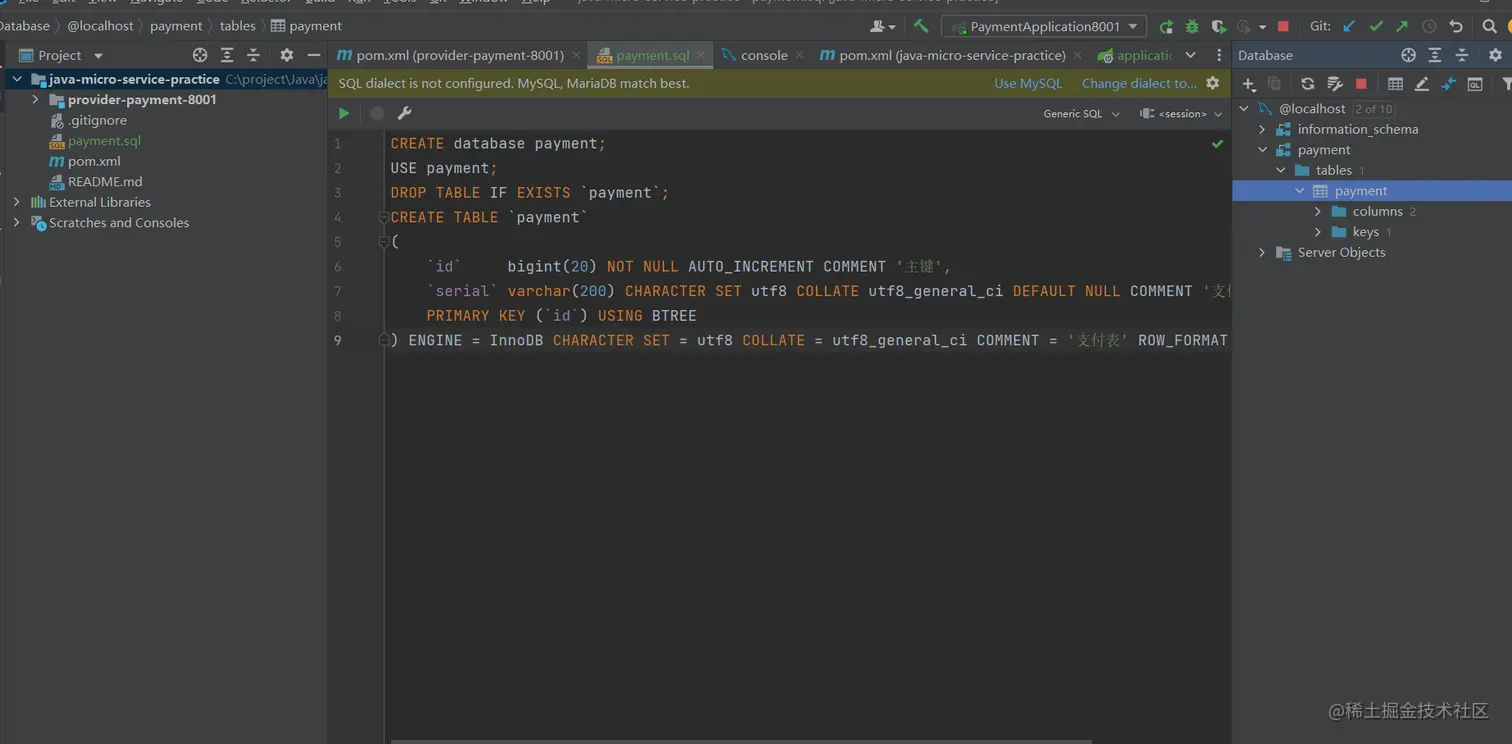Refresh the database with the reload icon
This screenshot has width=1512, height=744.
coord(1307,84)
